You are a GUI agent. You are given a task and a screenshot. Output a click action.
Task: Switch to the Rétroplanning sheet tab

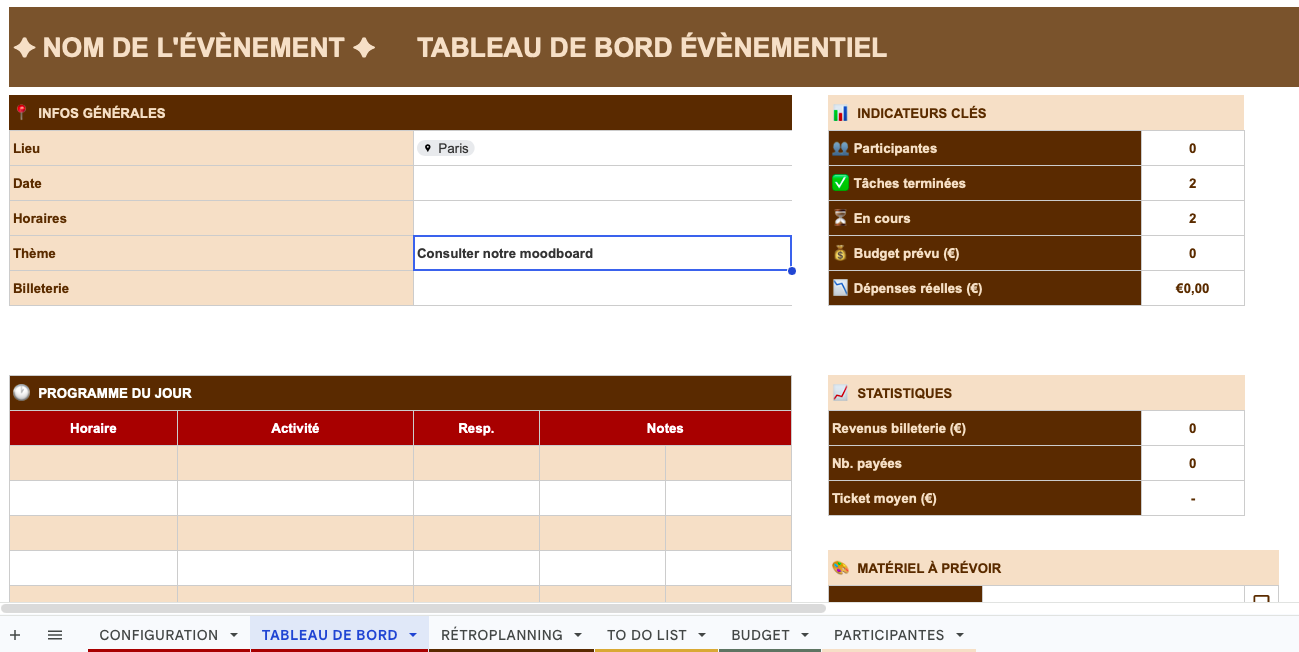501,635
